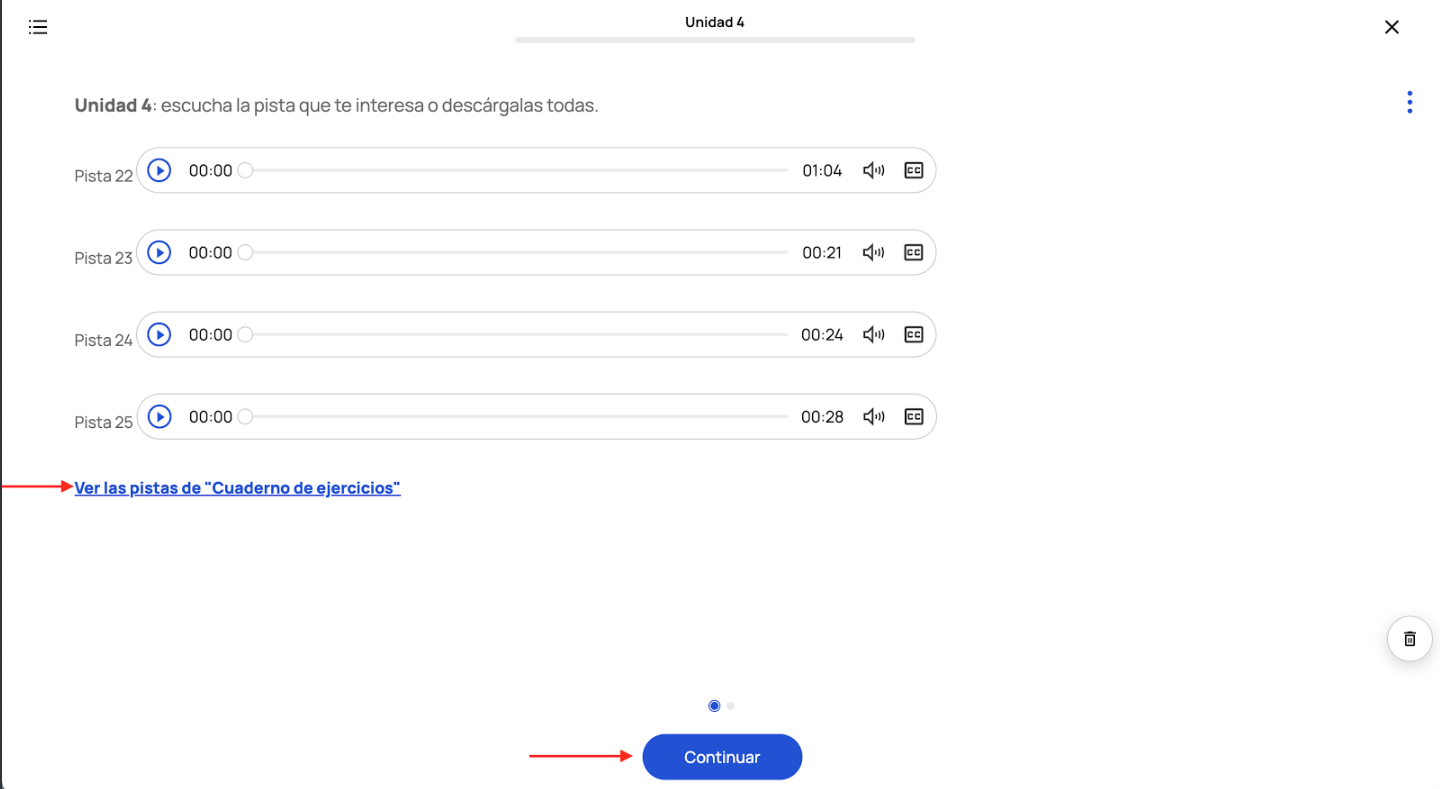Open the three-dot options menu

coord(1409,102)
